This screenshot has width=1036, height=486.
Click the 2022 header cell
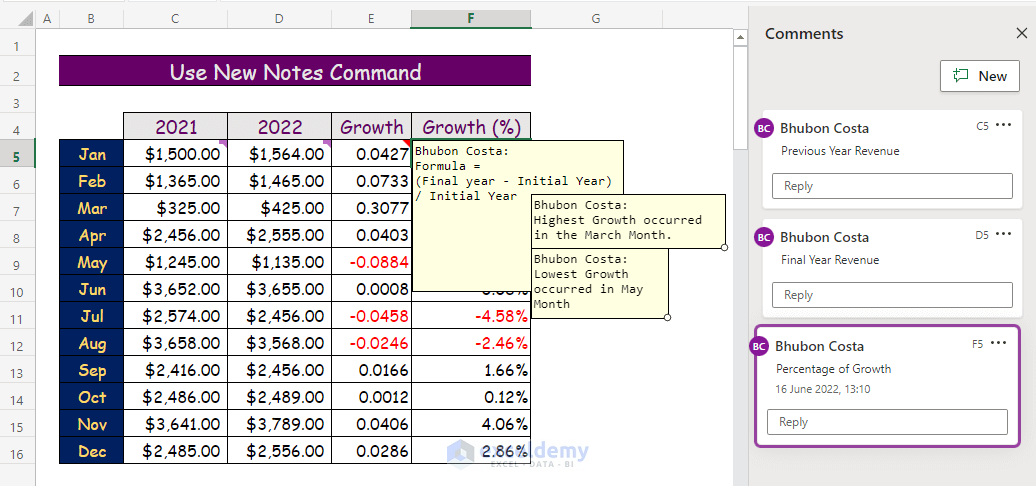pyautogui.click(x=279, y=126)
